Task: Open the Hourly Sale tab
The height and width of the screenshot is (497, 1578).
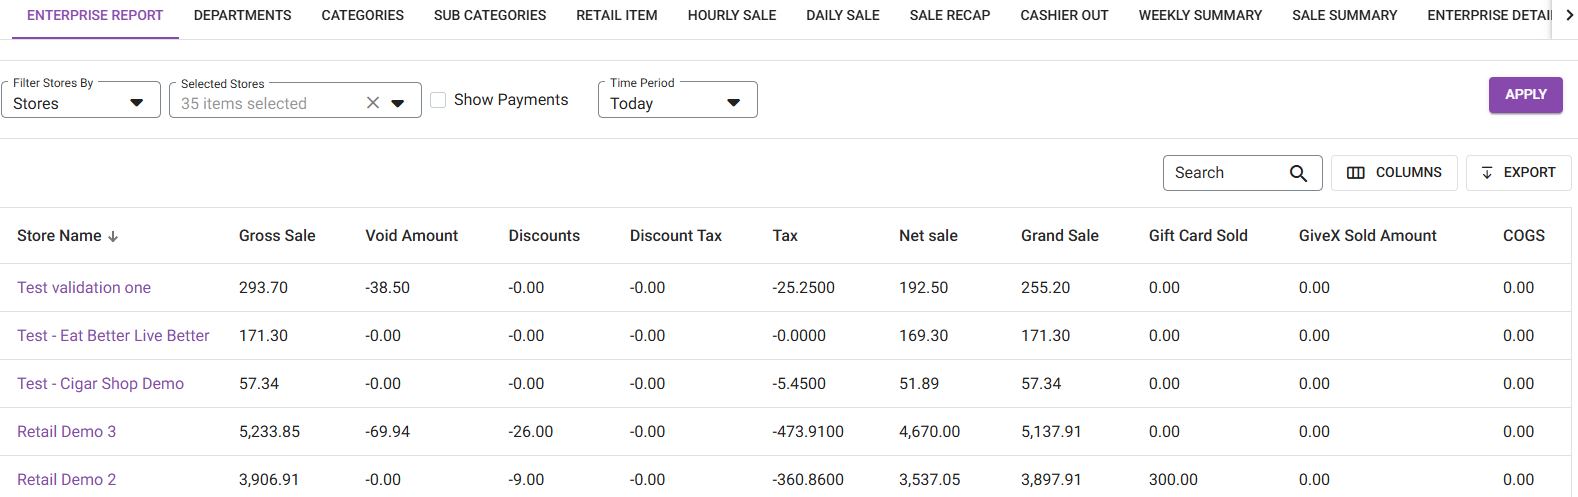Action: 731,16
